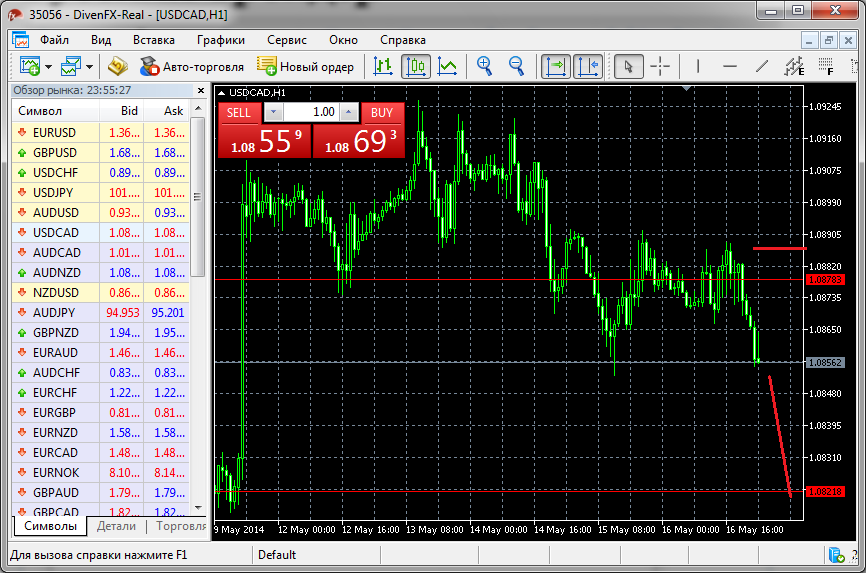
Task: Click the volume 1.00 input field
Action: 311,112
